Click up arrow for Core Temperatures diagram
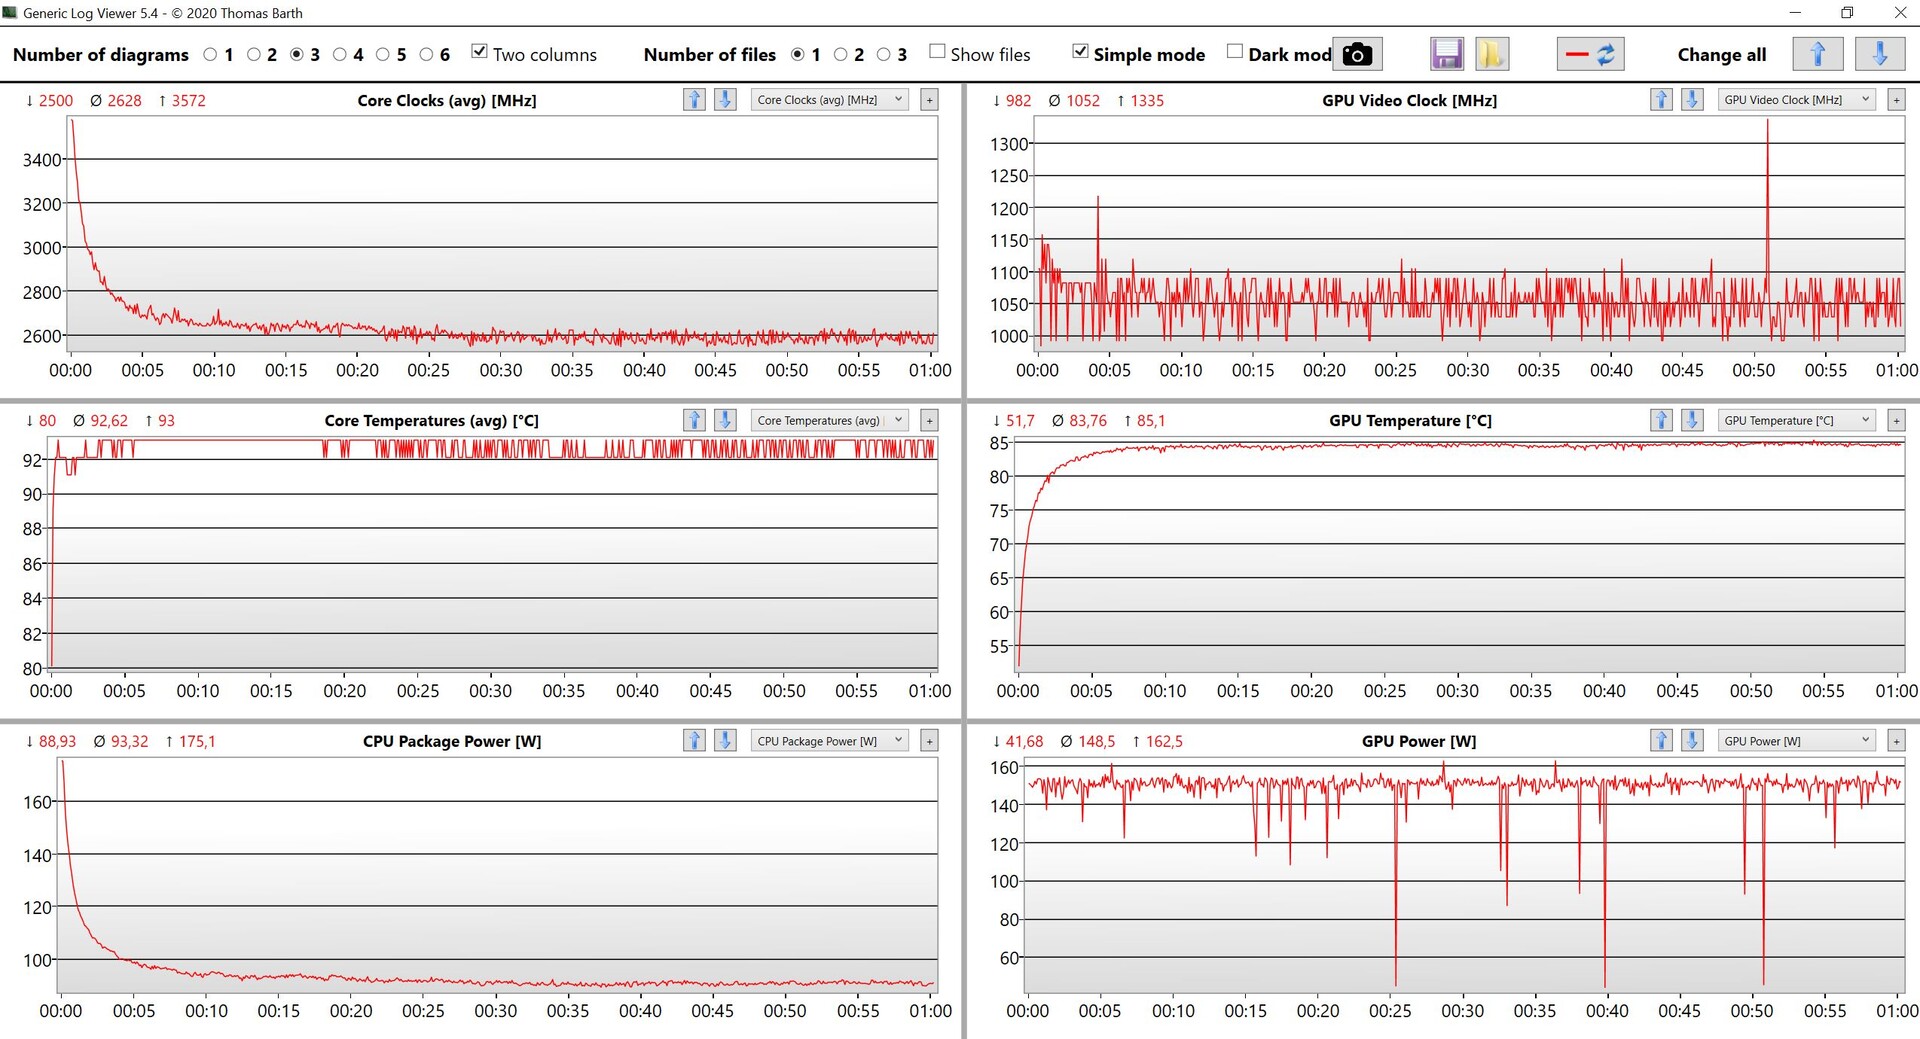Image resolution: width=1920 pixels, height=1039 pixels. click(694, 420)
